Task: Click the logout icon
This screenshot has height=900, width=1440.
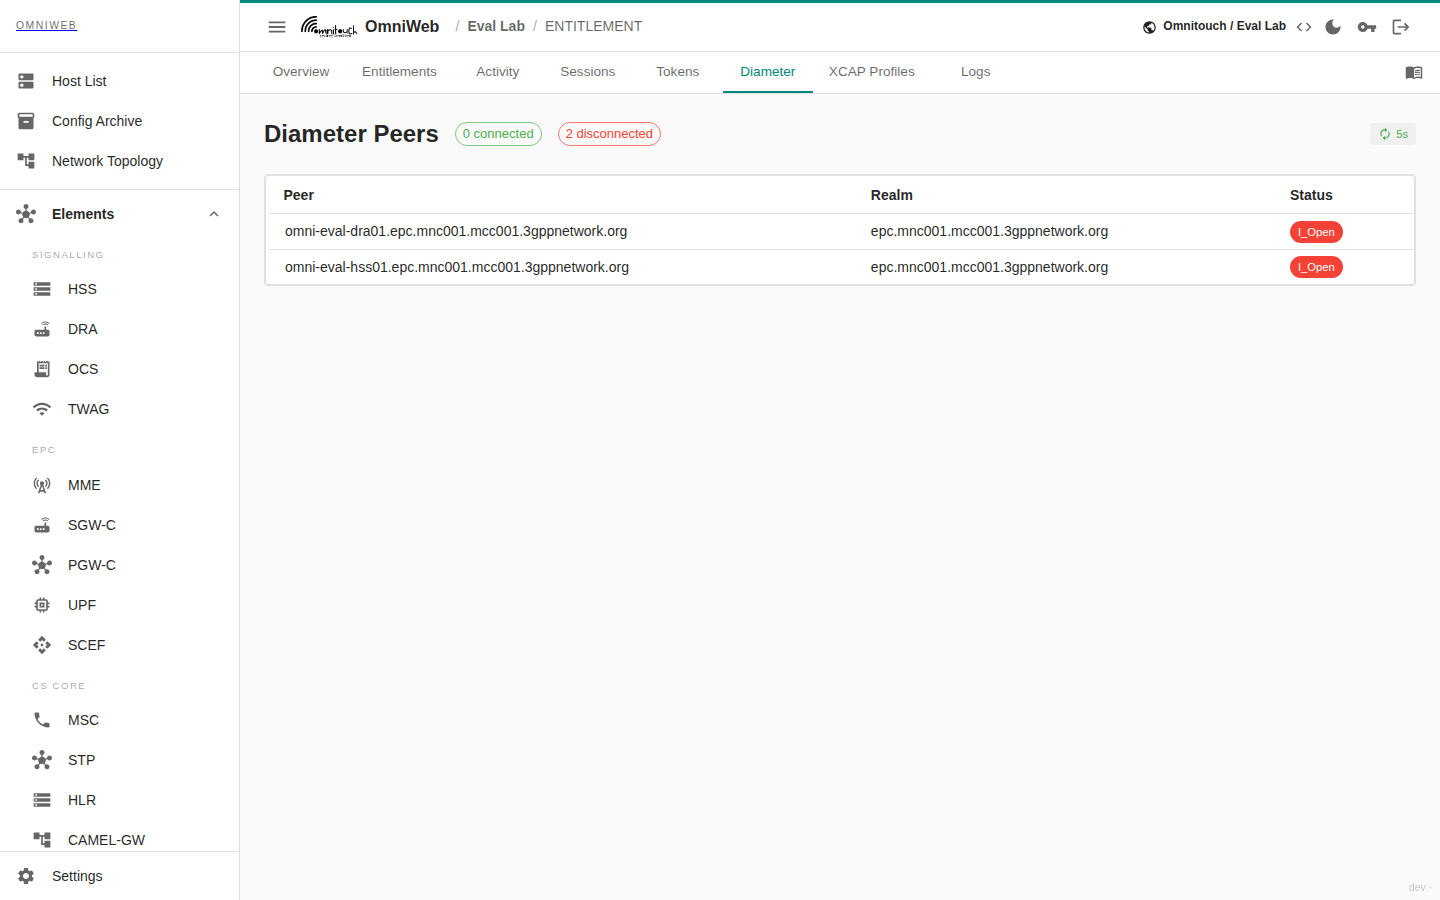Action: [x=1401, y=27]
